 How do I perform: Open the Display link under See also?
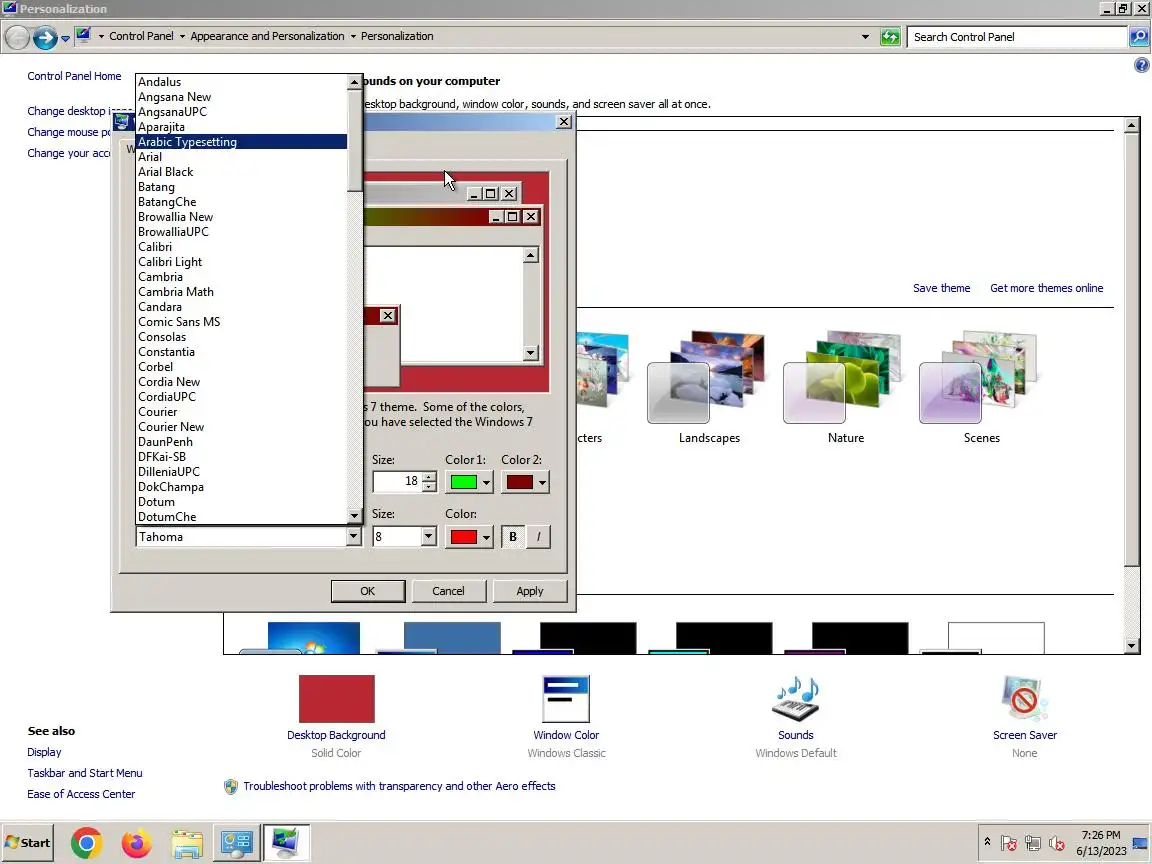[44, 752]
